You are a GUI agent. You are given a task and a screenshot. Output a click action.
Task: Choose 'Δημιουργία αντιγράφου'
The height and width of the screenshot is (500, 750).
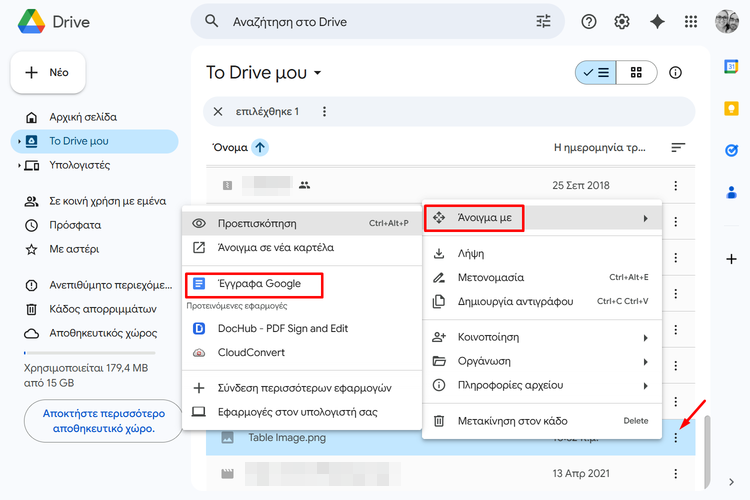pos(542,301)
